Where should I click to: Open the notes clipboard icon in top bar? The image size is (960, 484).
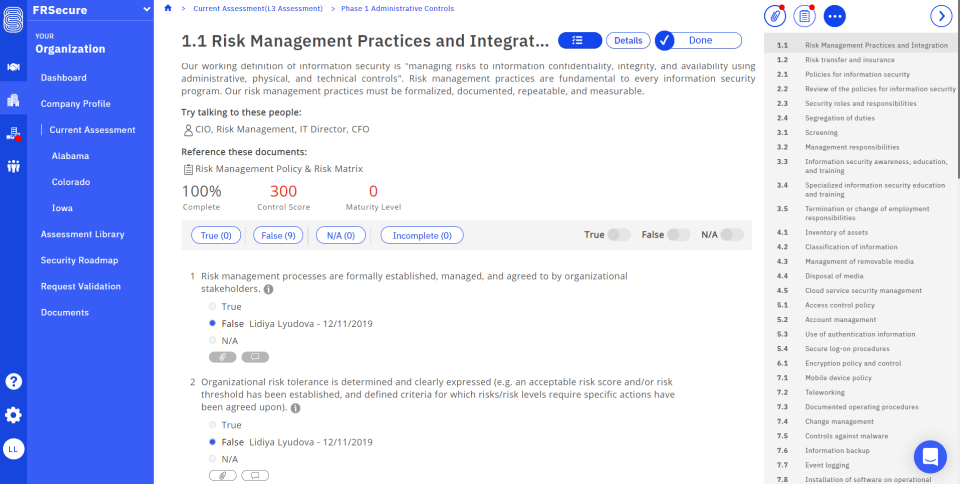coord(805,16)
